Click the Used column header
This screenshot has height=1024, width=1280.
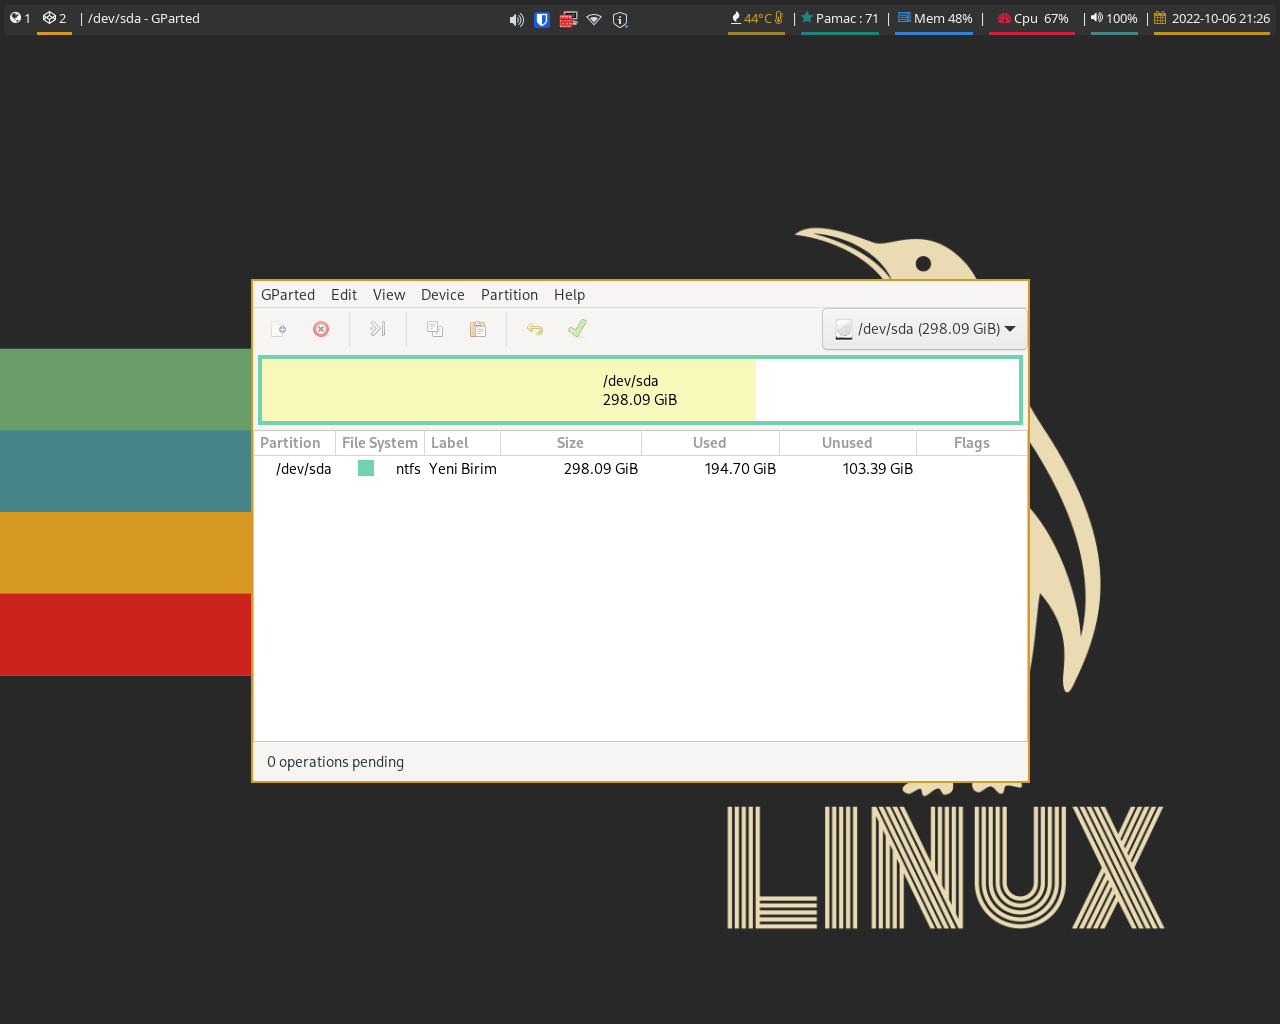[710, 443]
